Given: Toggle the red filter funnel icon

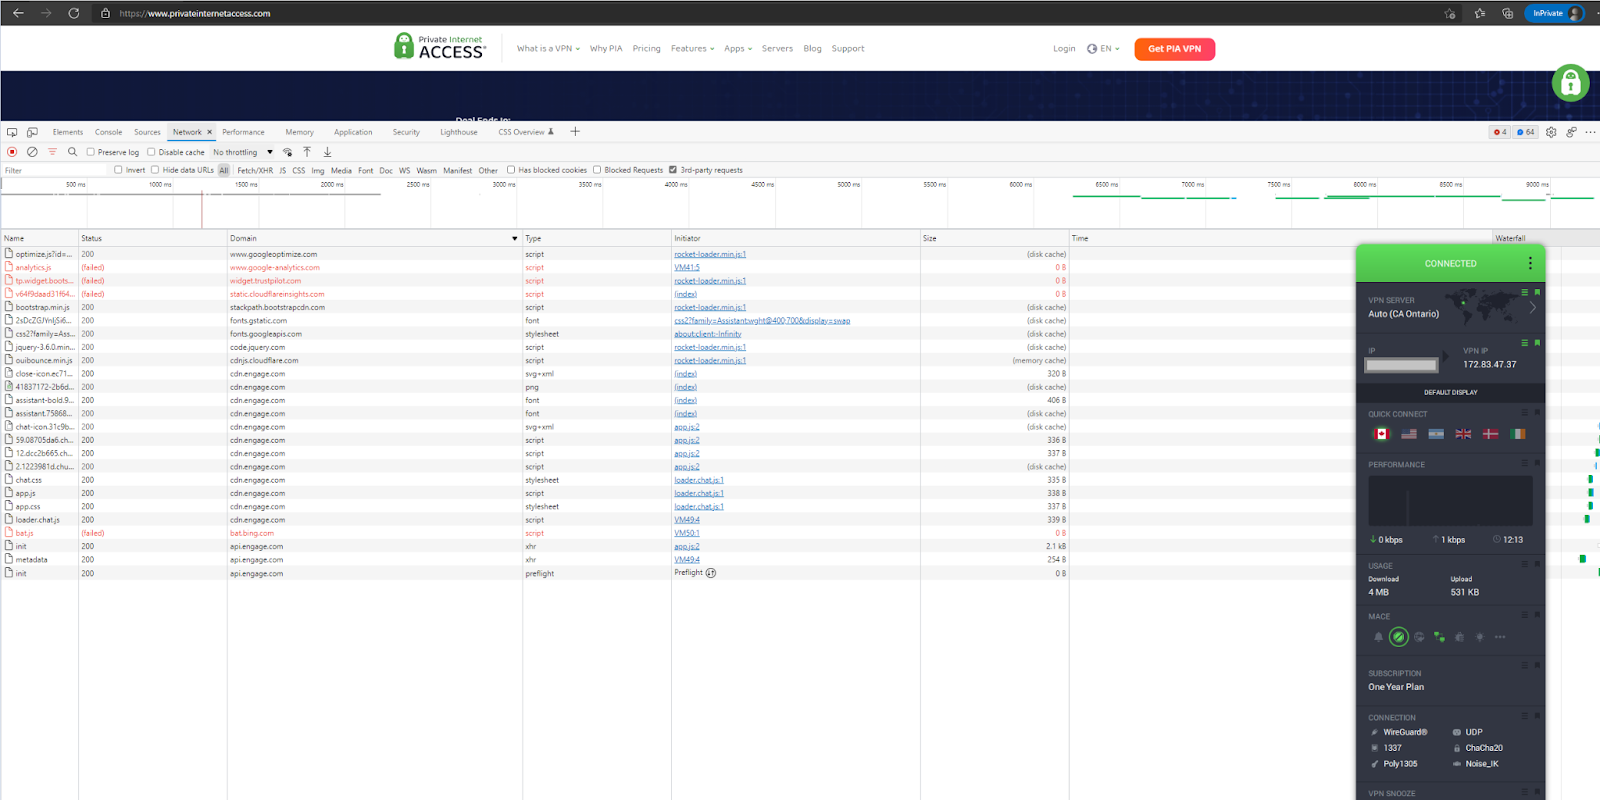Looking at the screenshot, I should pos(52,152).
